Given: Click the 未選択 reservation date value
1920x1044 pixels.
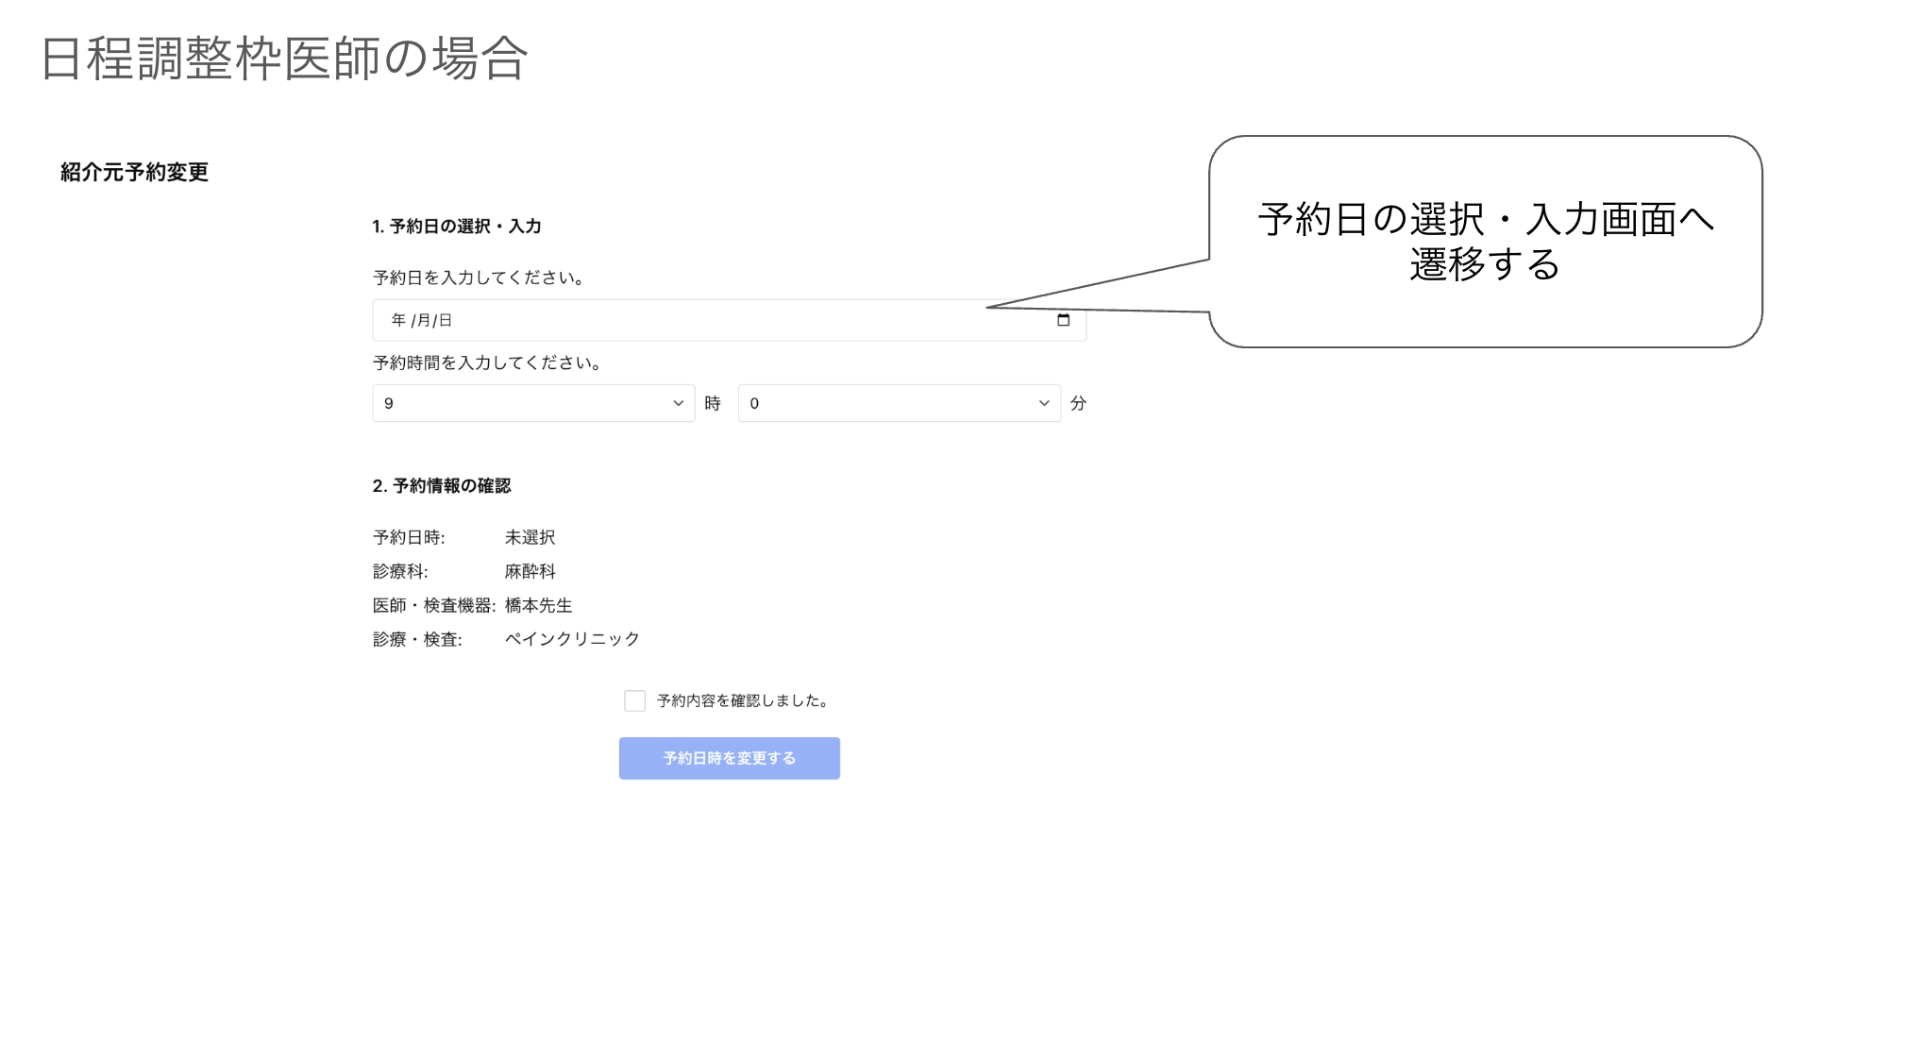Looking at the screenshot, I should click(x=529, y=538).
